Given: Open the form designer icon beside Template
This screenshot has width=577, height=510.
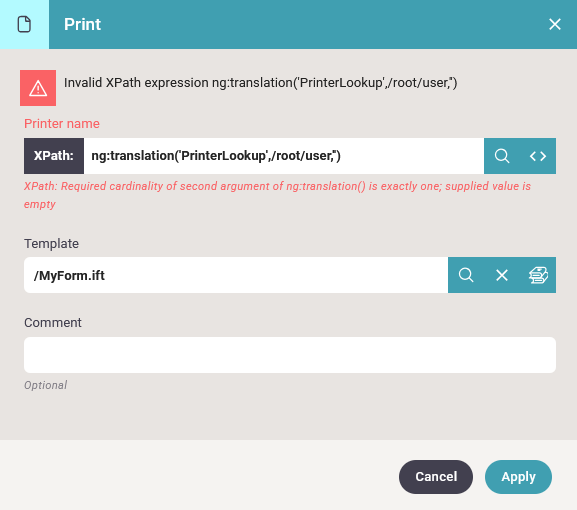Looking at the screenshot, I should pyautogui.click(x=538, y=275).
